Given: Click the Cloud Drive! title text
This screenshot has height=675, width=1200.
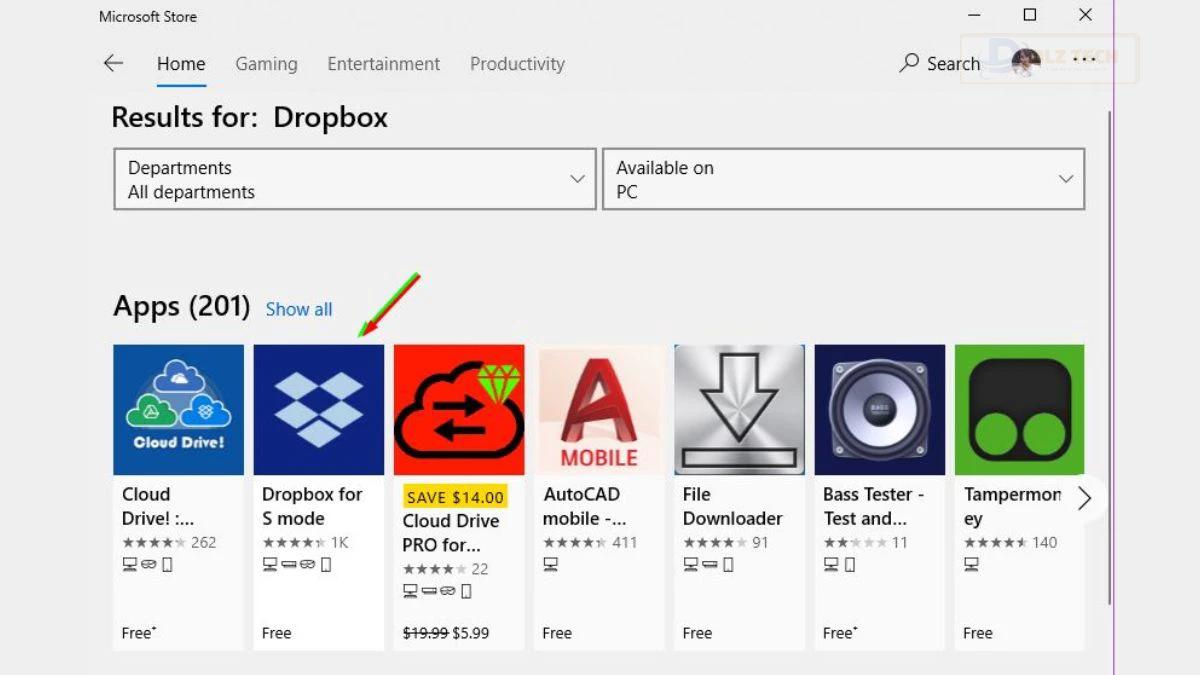Looking at the screenshot, I should tap(158, 506).
